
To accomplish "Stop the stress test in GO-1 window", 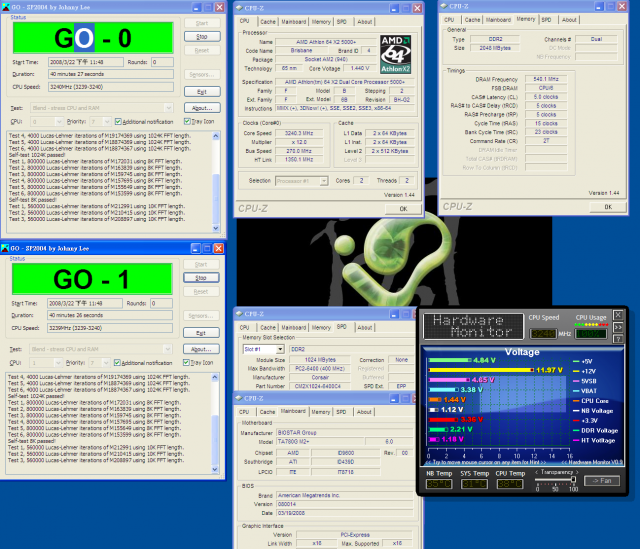I will (201, 278).
